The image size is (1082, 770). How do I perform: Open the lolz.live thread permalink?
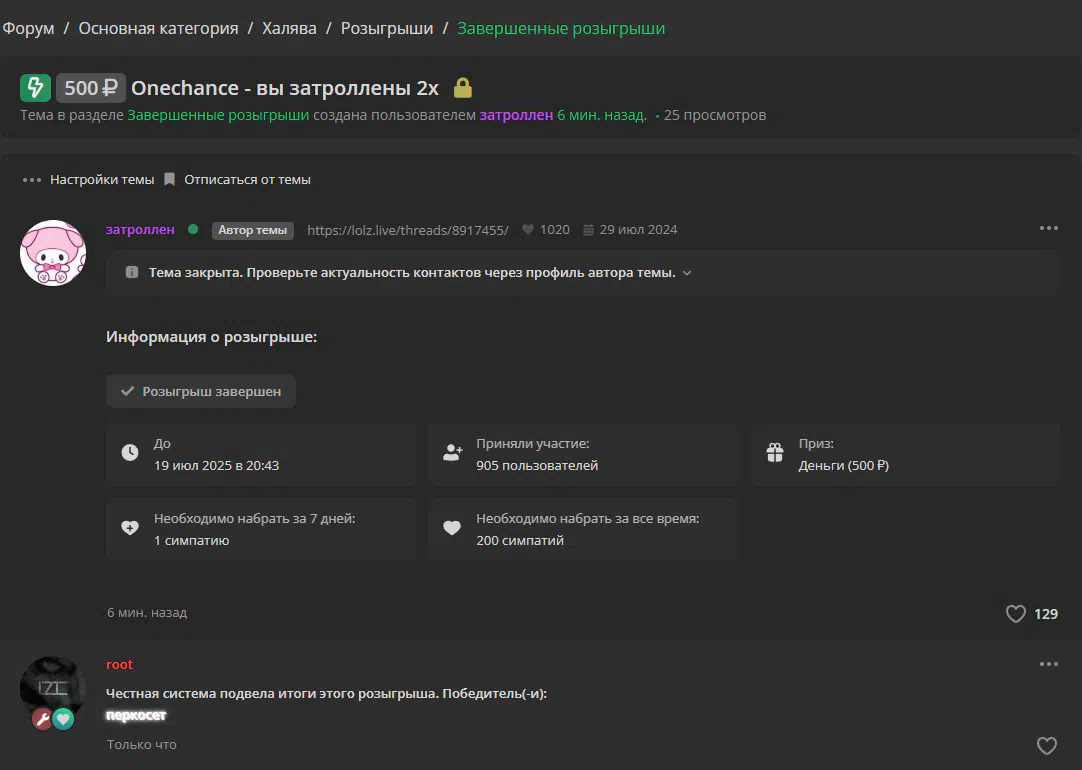pyautogui.click(x=408, y=230)
